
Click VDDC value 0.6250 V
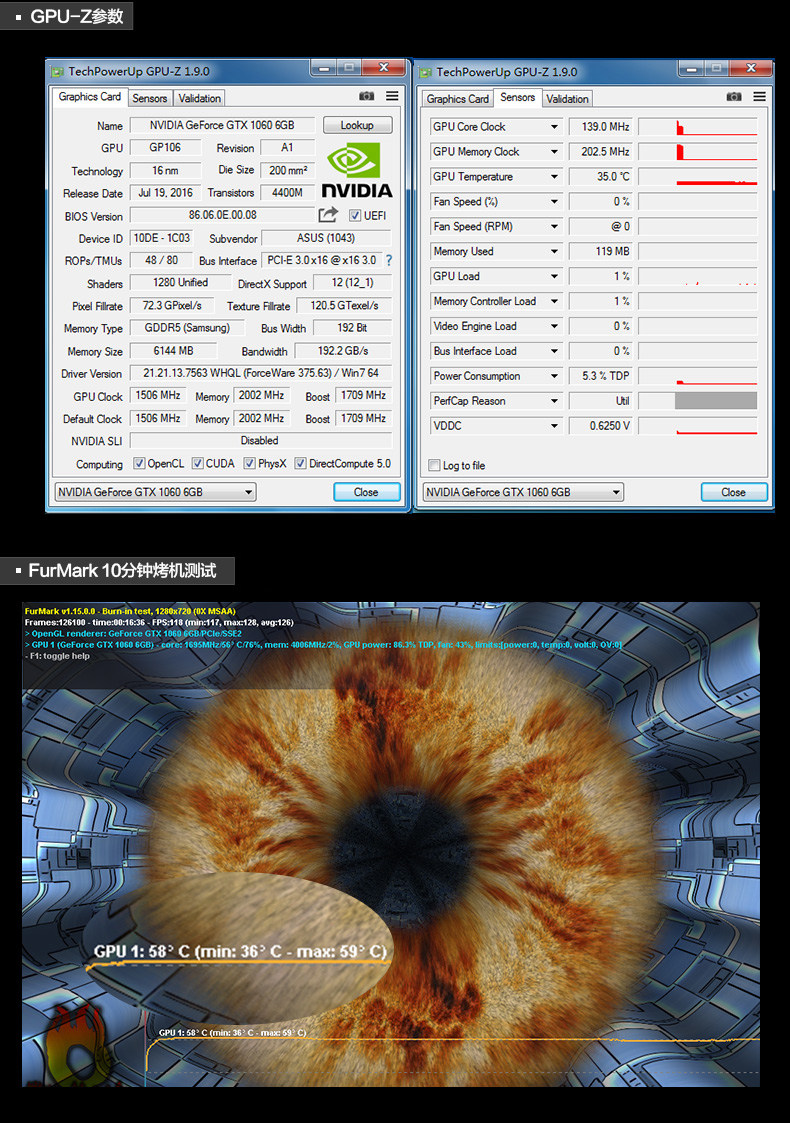pyautogui.click(x=601, y=426)
